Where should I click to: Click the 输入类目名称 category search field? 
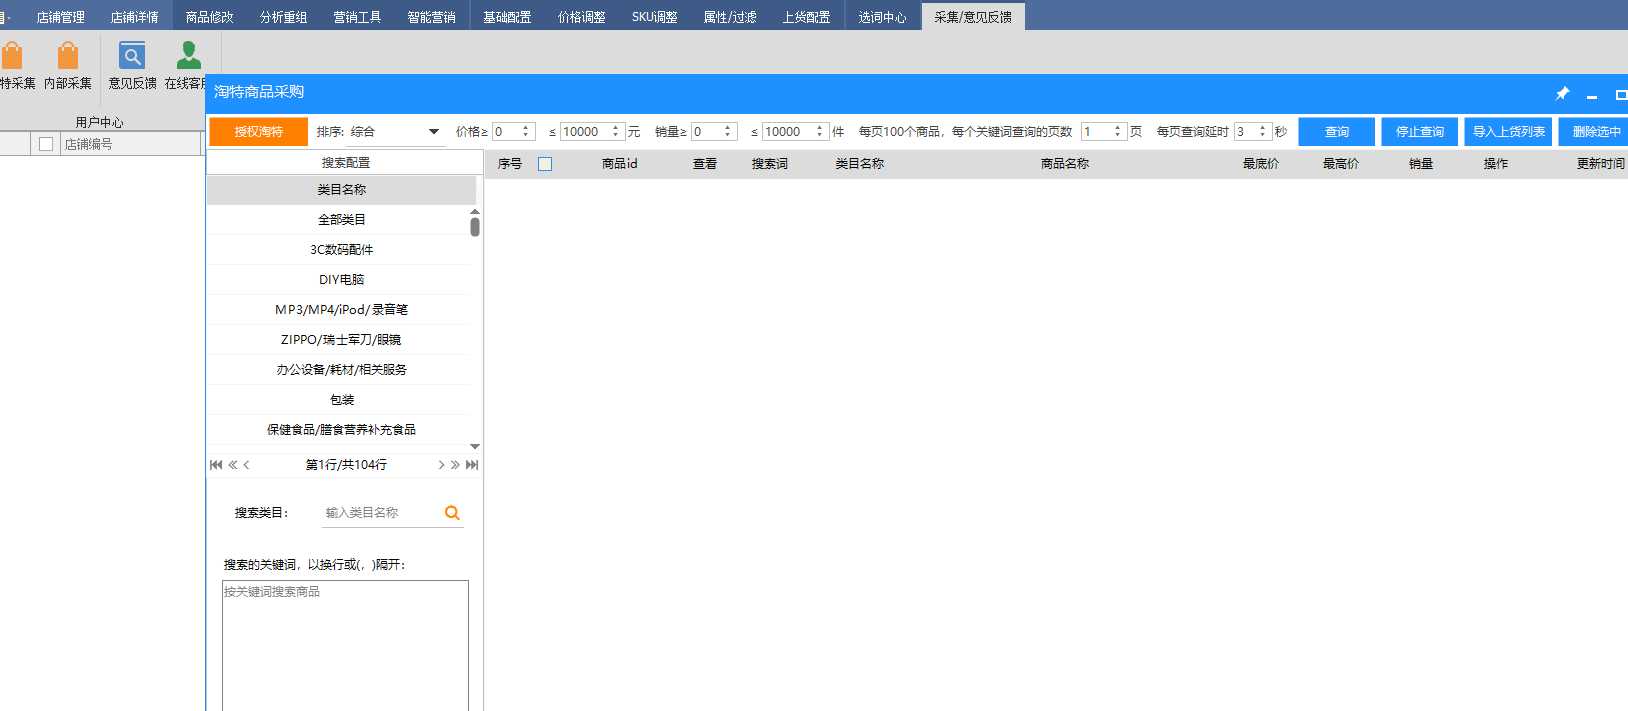point(380,513)
